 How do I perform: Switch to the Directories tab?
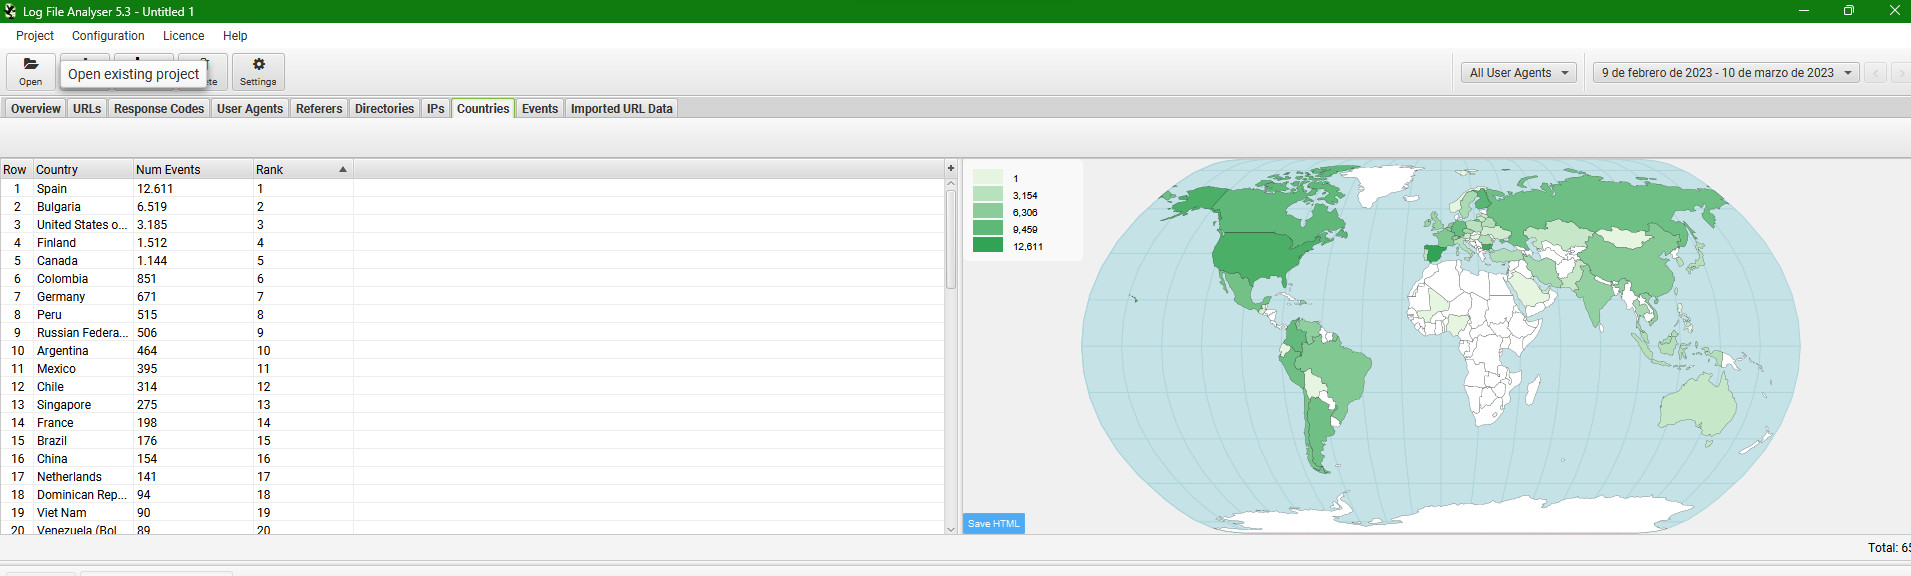pyautogui.click(x=384, y=109)
